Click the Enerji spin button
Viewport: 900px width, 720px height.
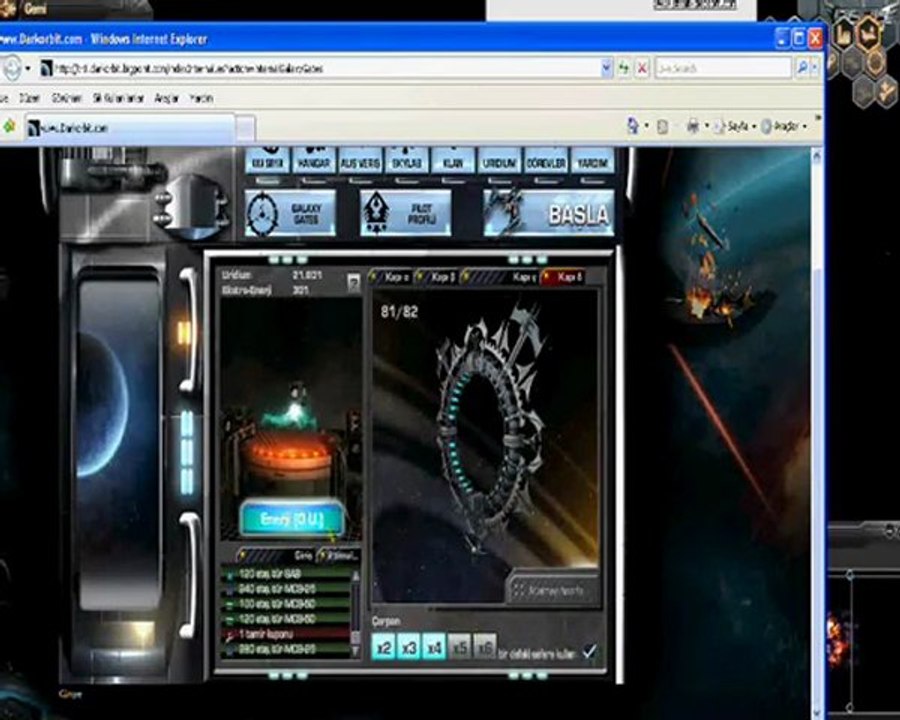tap(292, 519)
